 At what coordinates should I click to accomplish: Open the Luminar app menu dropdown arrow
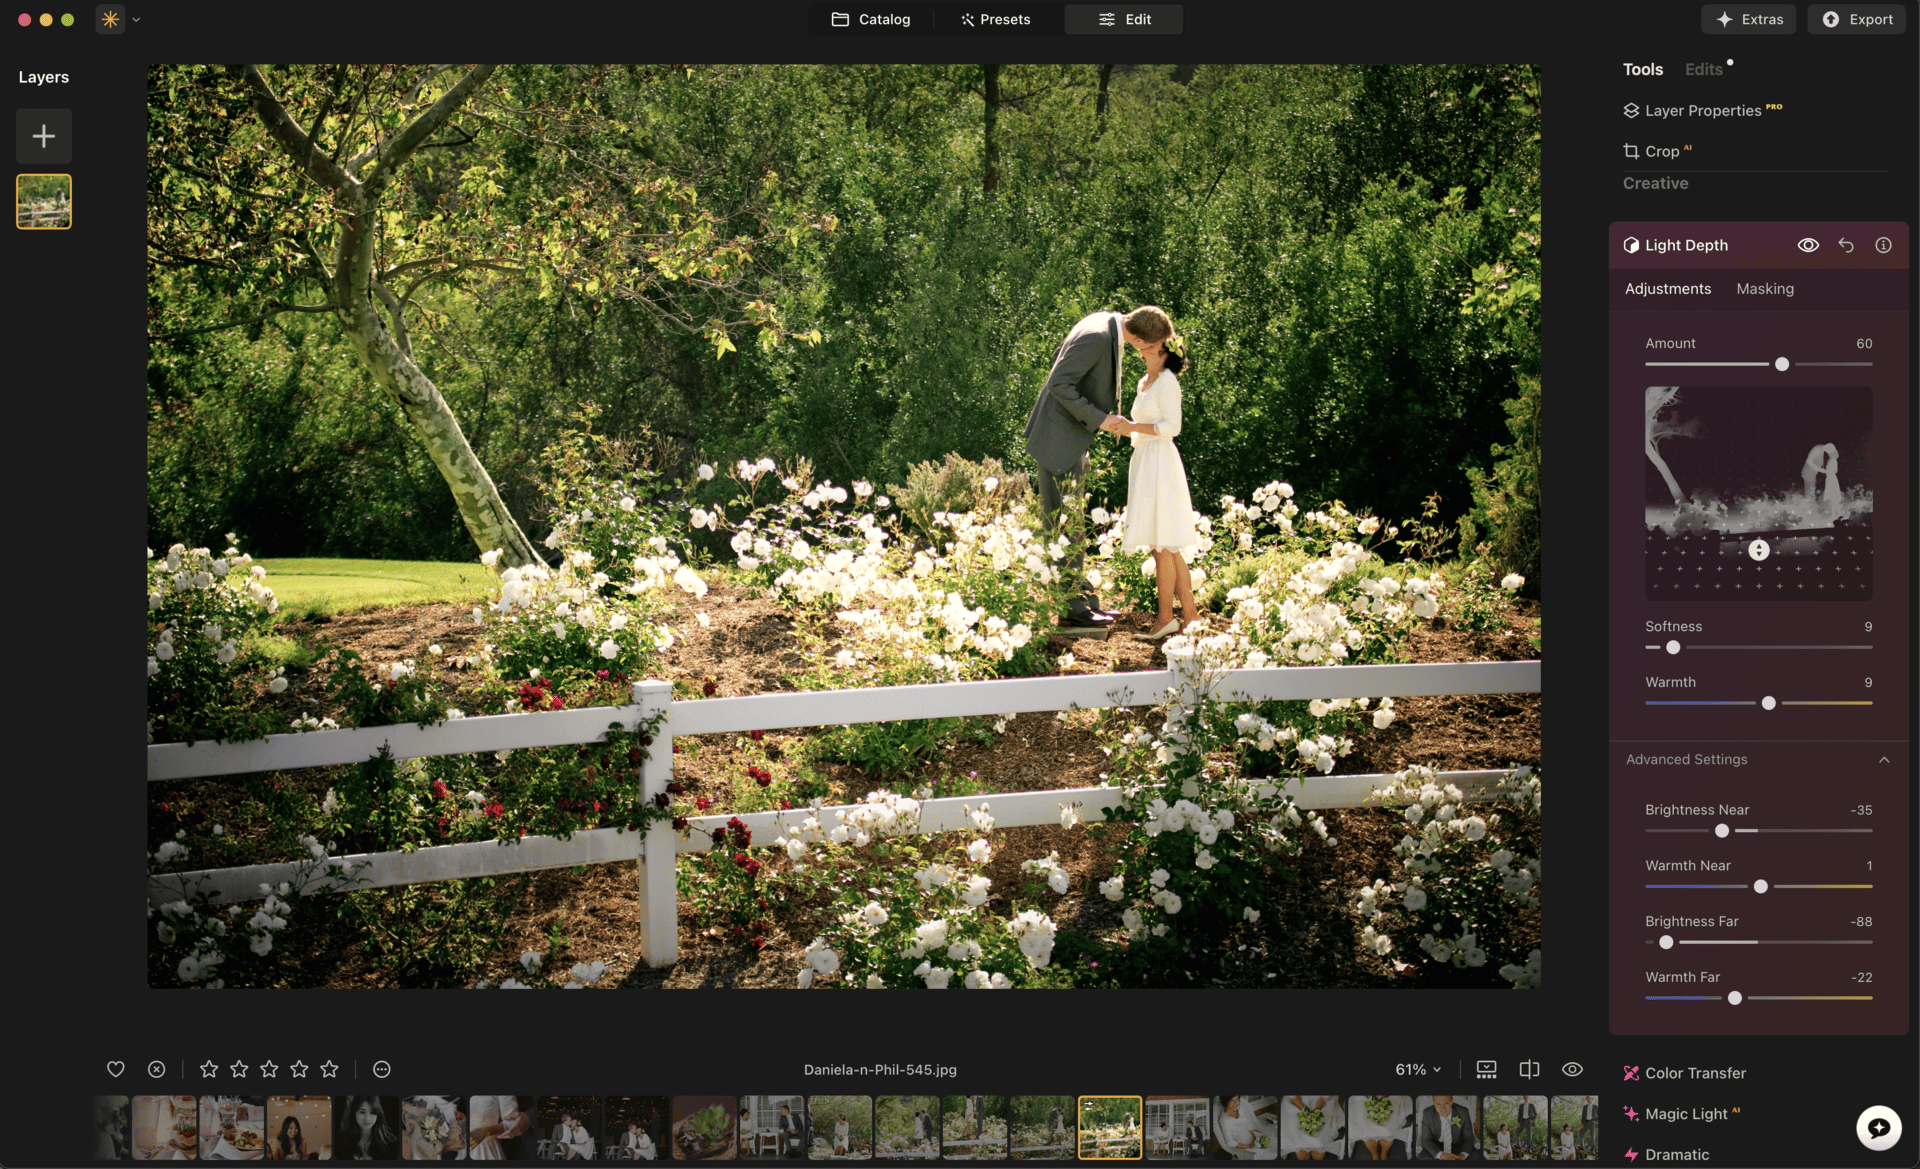point(137,19)
